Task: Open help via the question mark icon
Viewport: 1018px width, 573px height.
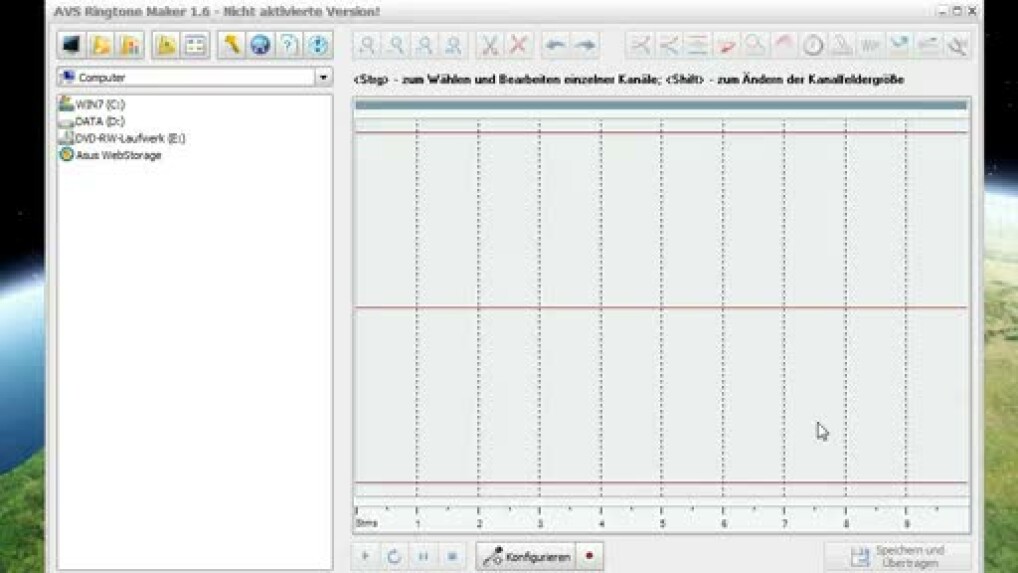Action: pos(289,45)
